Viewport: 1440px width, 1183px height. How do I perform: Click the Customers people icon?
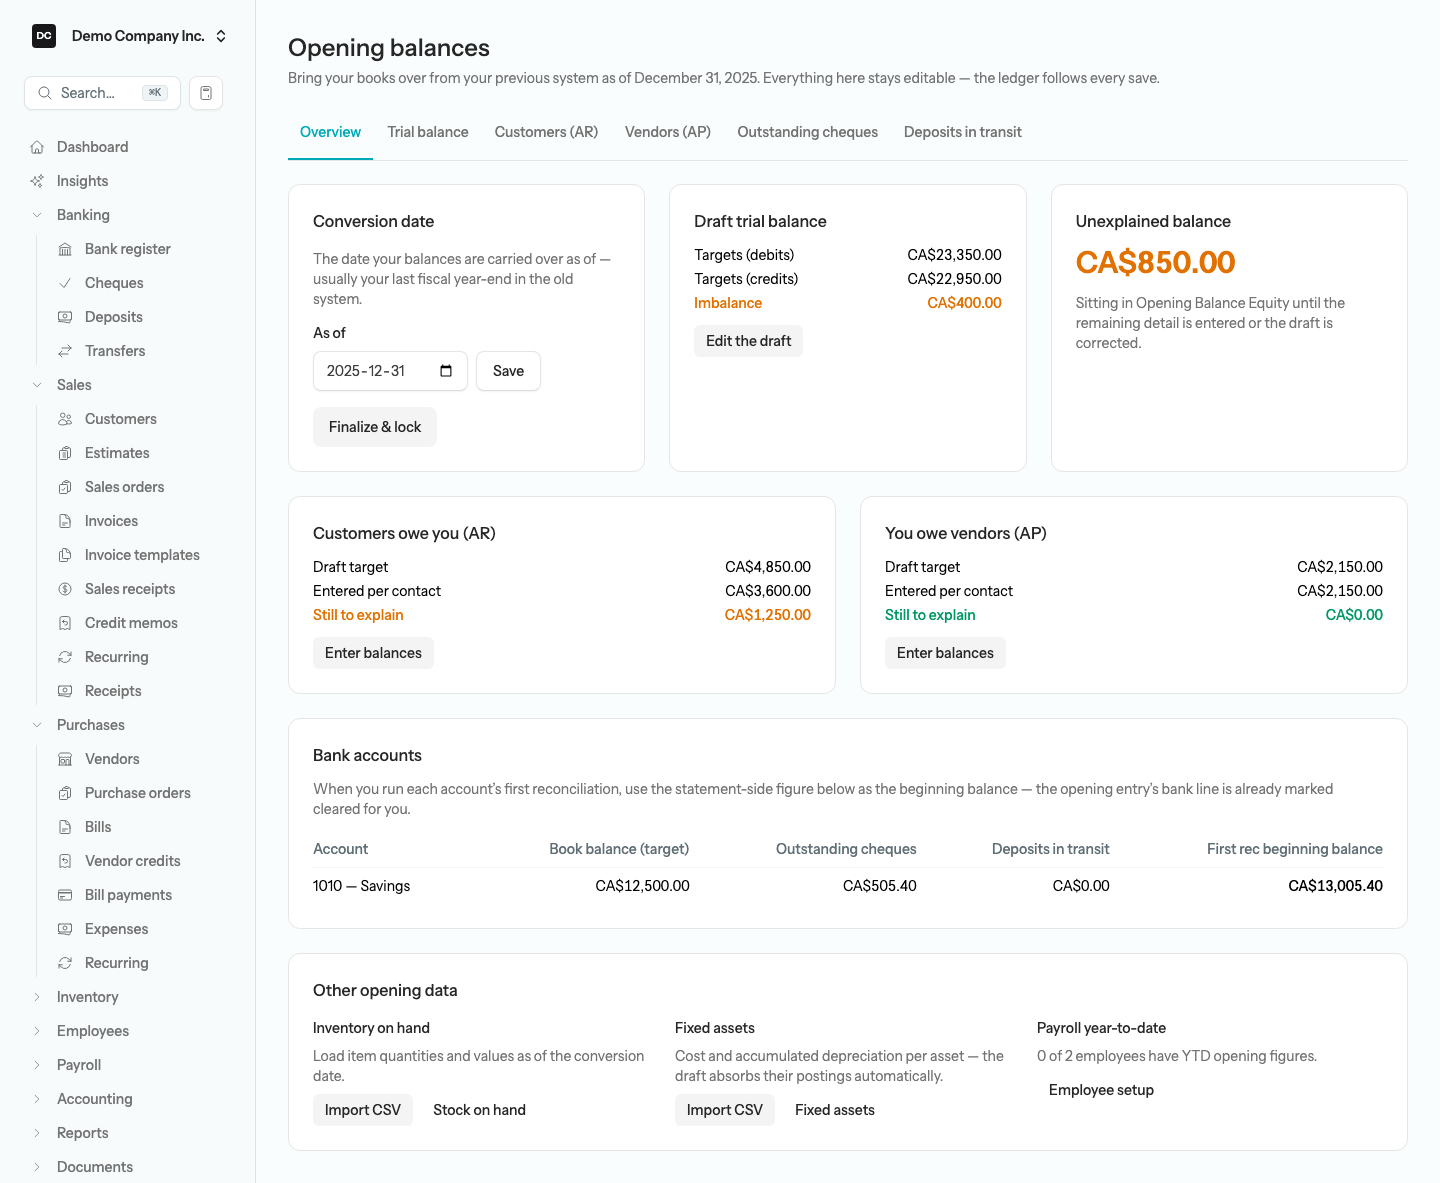pos(65,419)
